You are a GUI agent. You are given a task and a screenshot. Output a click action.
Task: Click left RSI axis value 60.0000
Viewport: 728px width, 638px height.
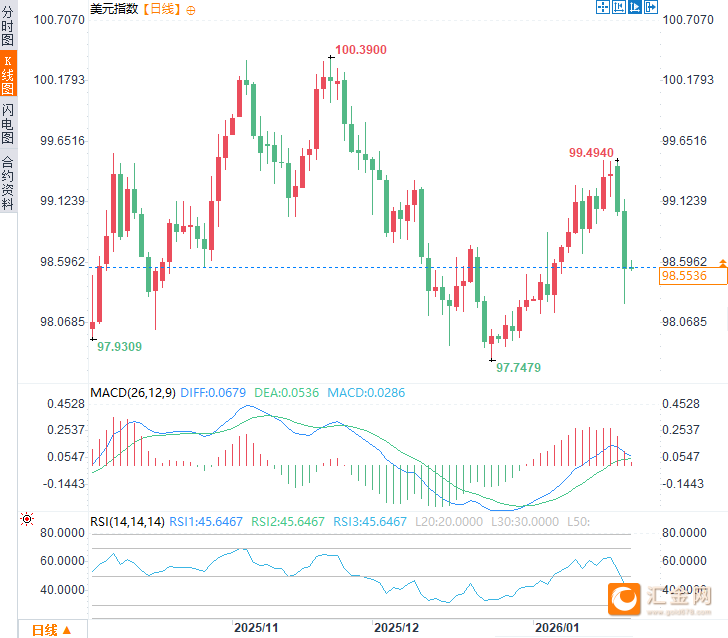[62, 561]
